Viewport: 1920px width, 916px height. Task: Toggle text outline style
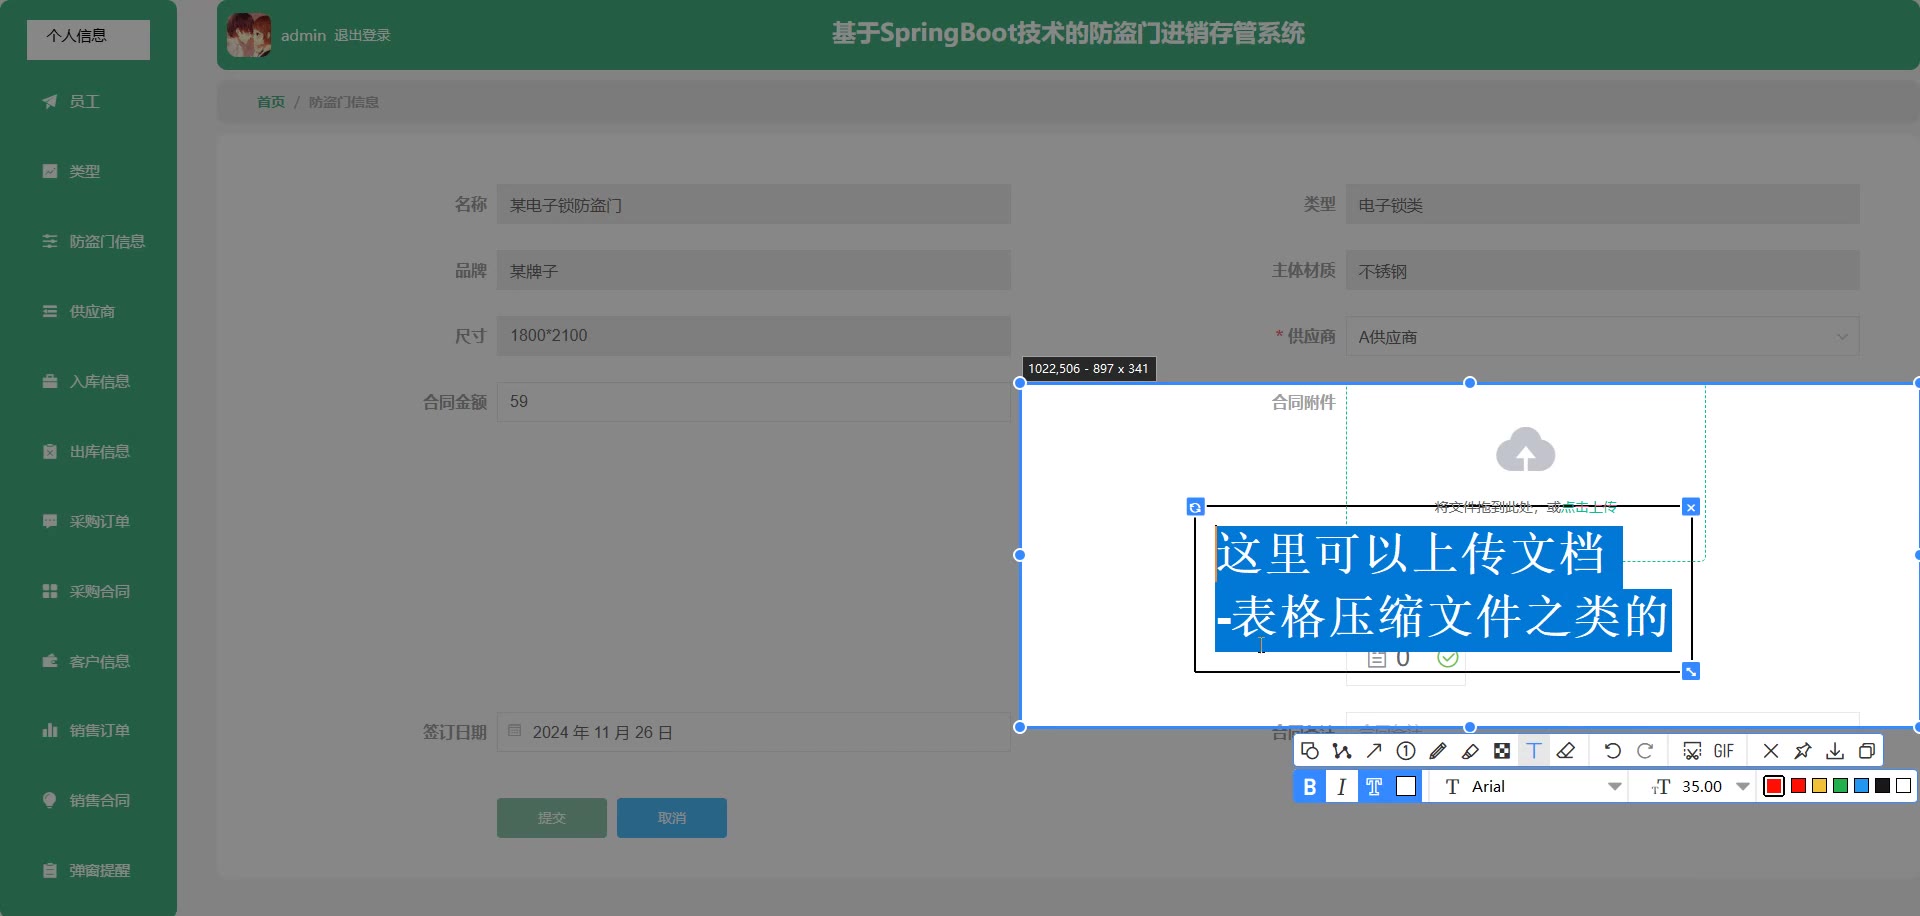(x=1374, y=787)
